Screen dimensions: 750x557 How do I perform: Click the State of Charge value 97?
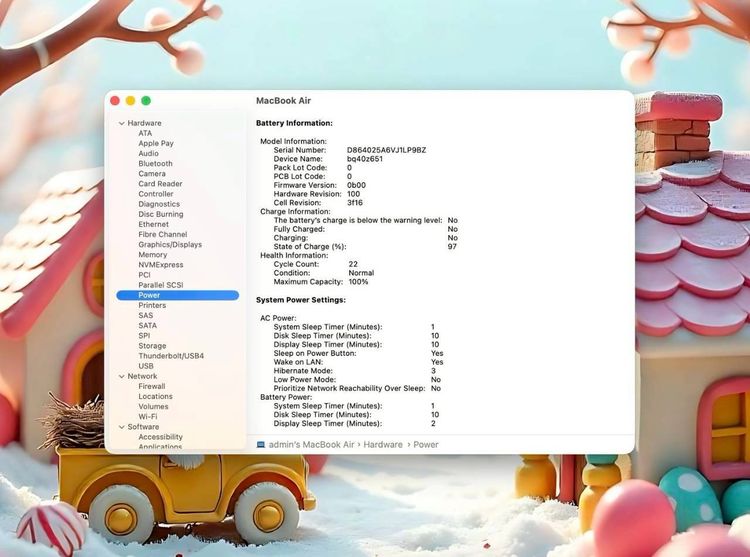(452, 247)
